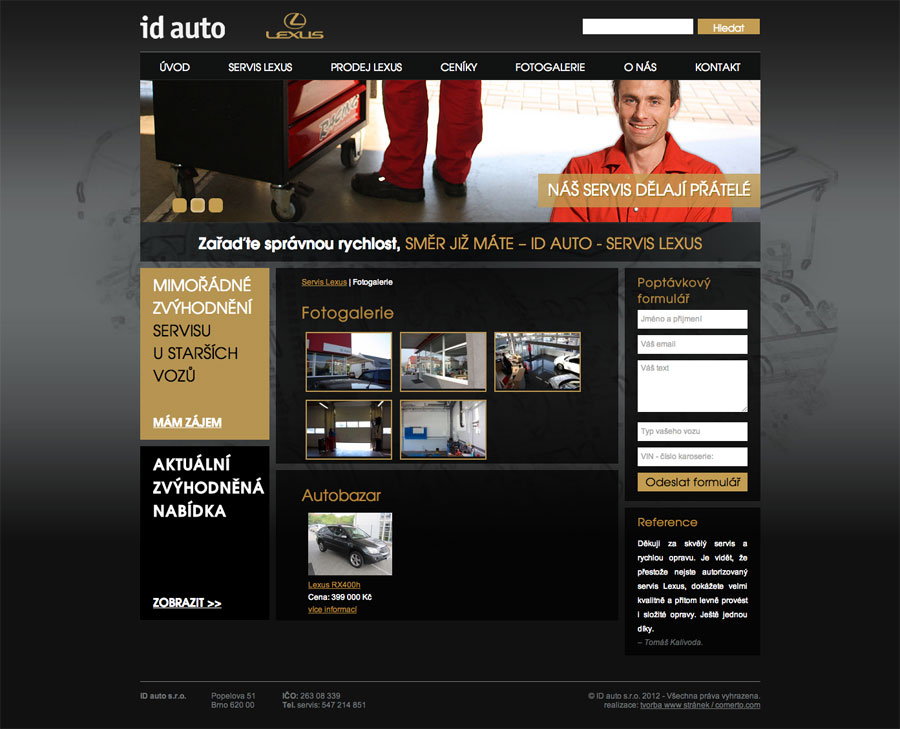Click the NÁŠ SERVIS DĚLAJÍ PŘÁTELÉ banner caption
Viewport: 900px width, 729px height.
click(x=649, y=190)
